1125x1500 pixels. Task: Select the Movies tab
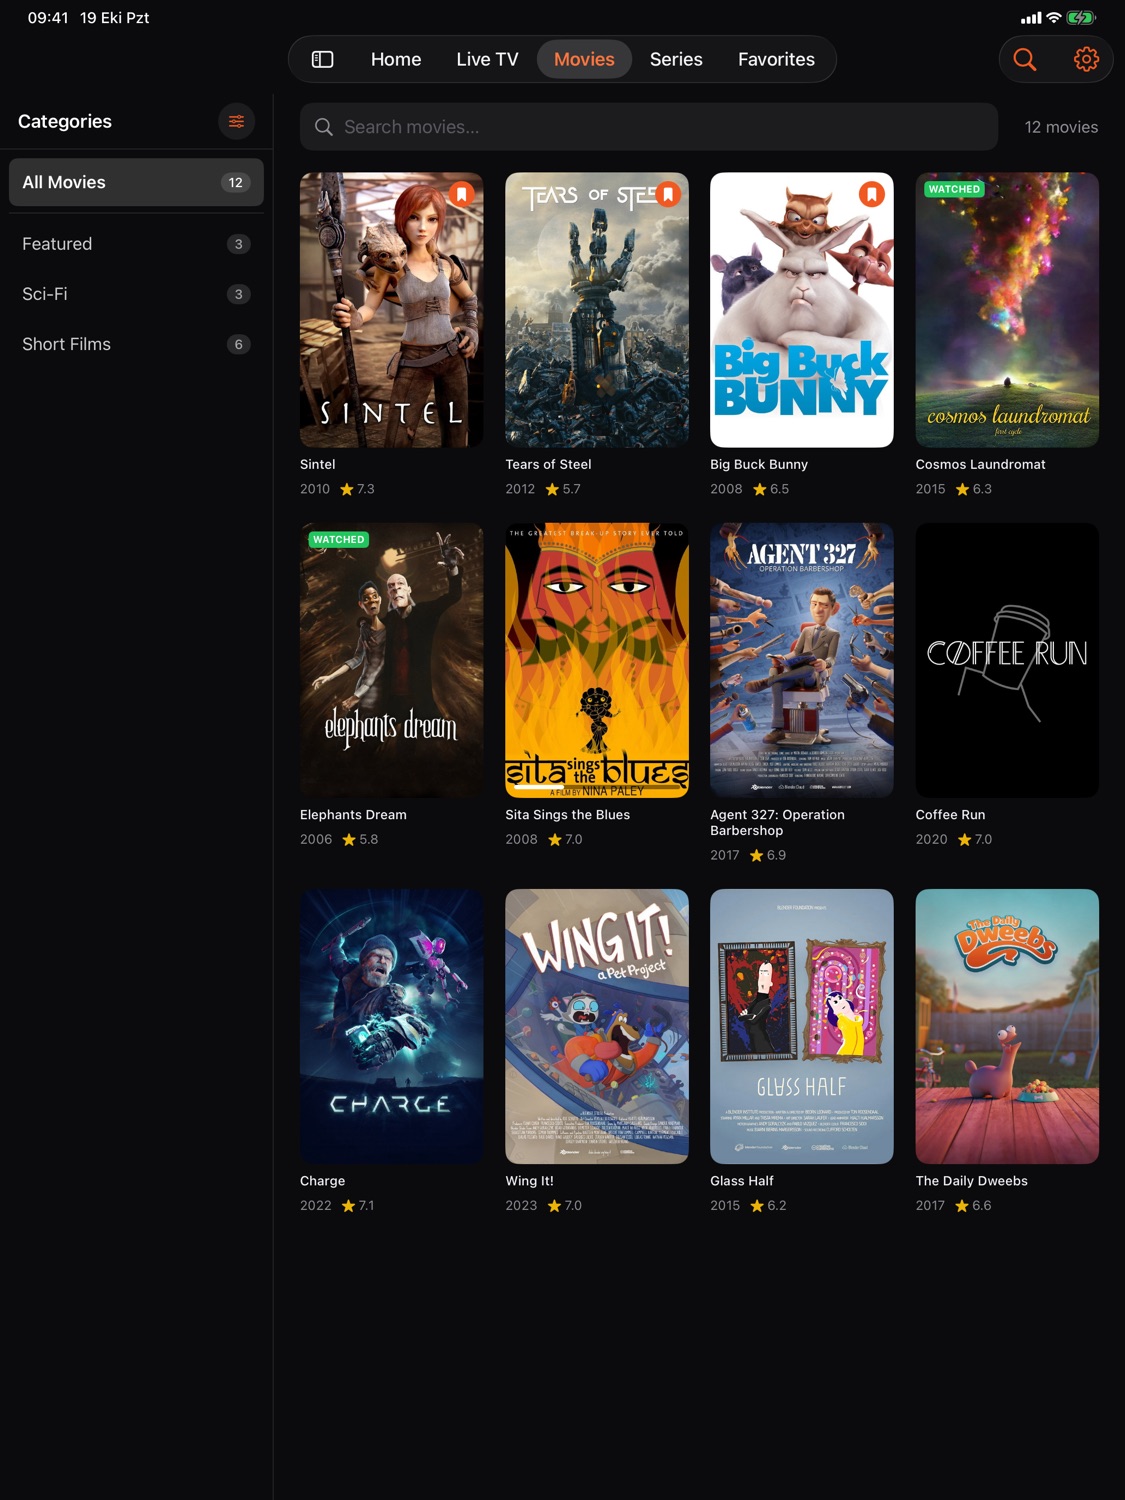click(x=584, y=59)
